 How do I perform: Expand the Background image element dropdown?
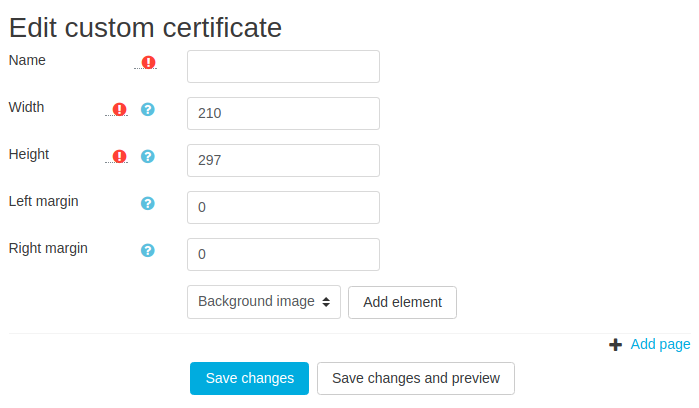coord(264,302)
